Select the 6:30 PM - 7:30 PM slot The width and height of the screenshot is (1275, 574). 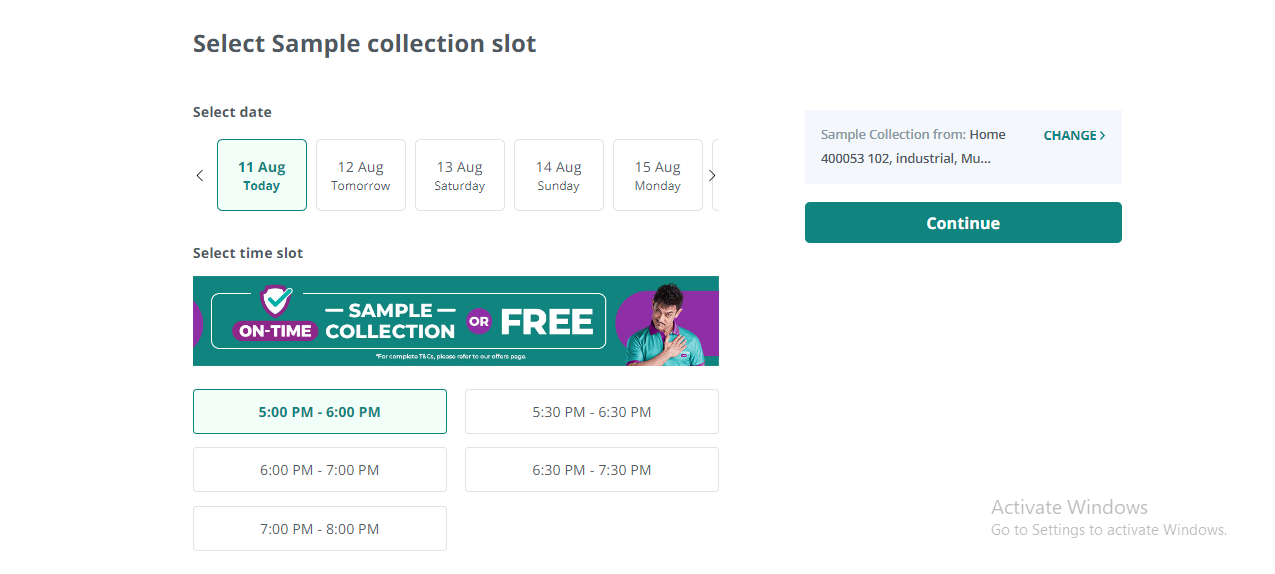coord(592,470)
